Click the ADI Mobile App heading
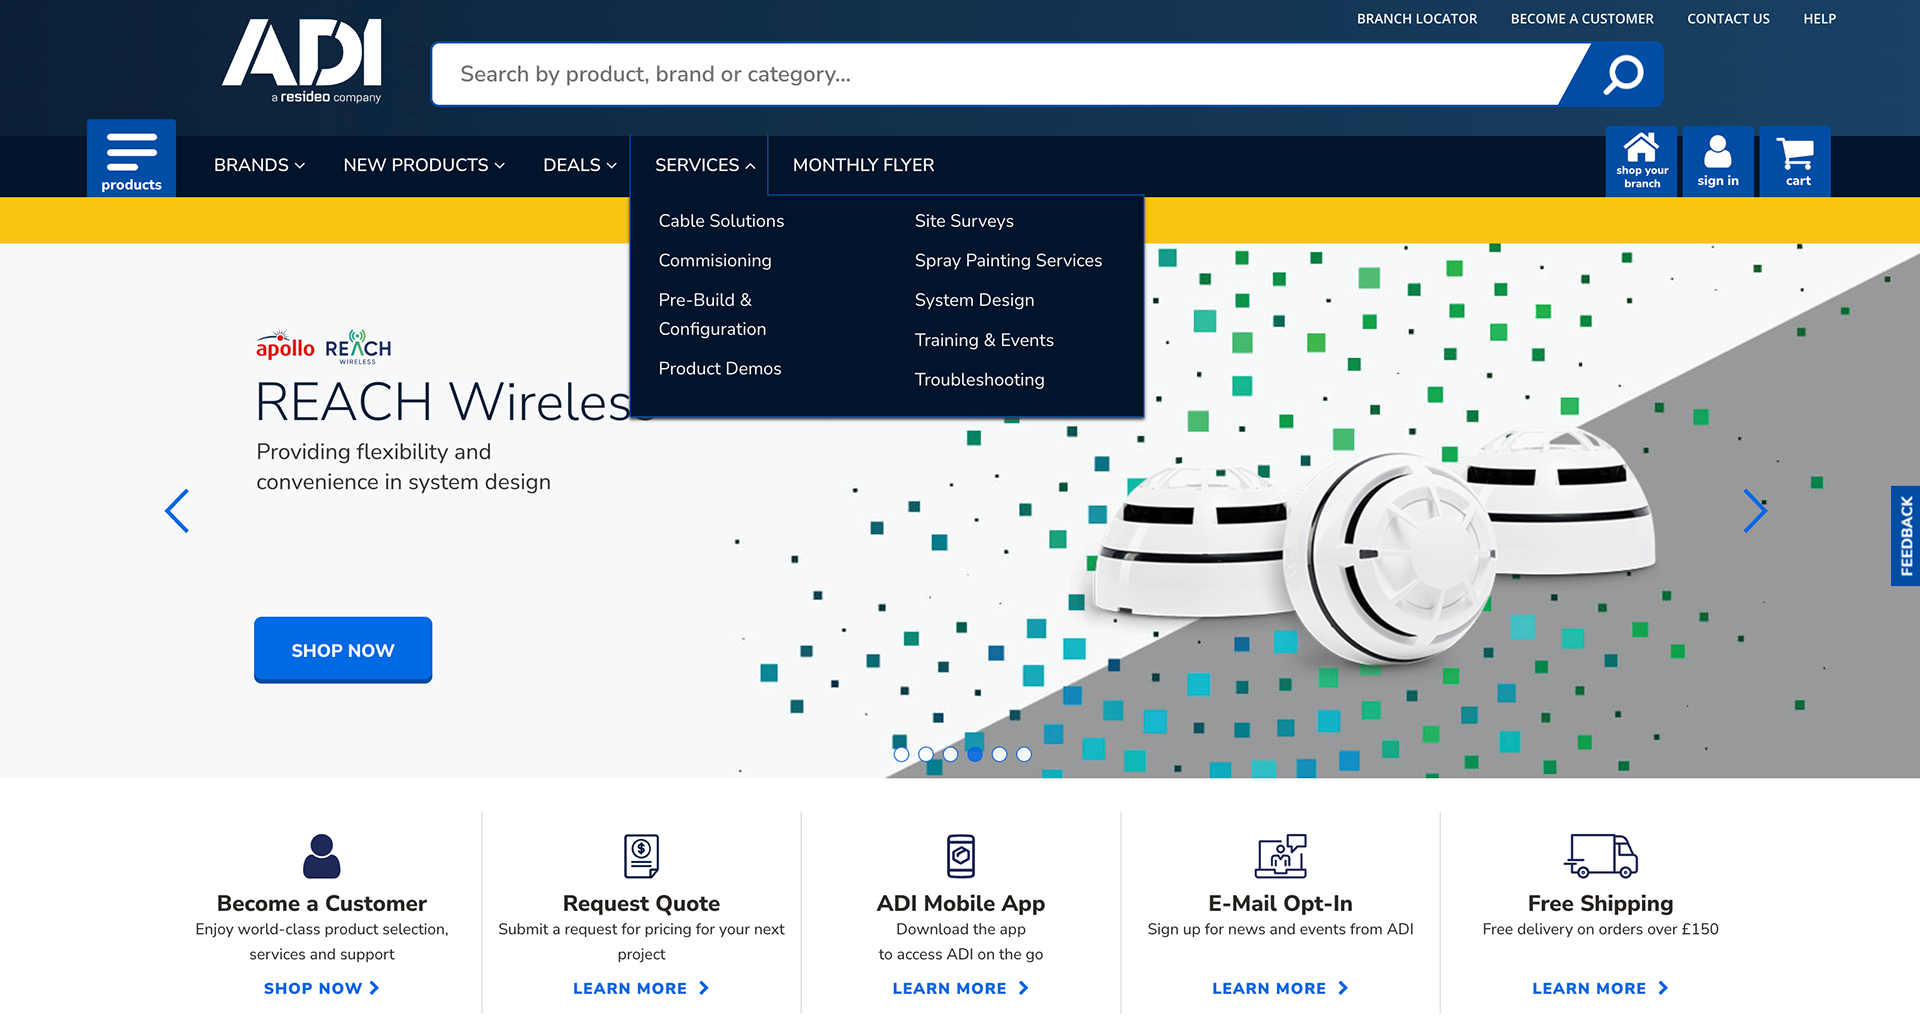This screenshot has width=1920, height=1034. point(961,903)
